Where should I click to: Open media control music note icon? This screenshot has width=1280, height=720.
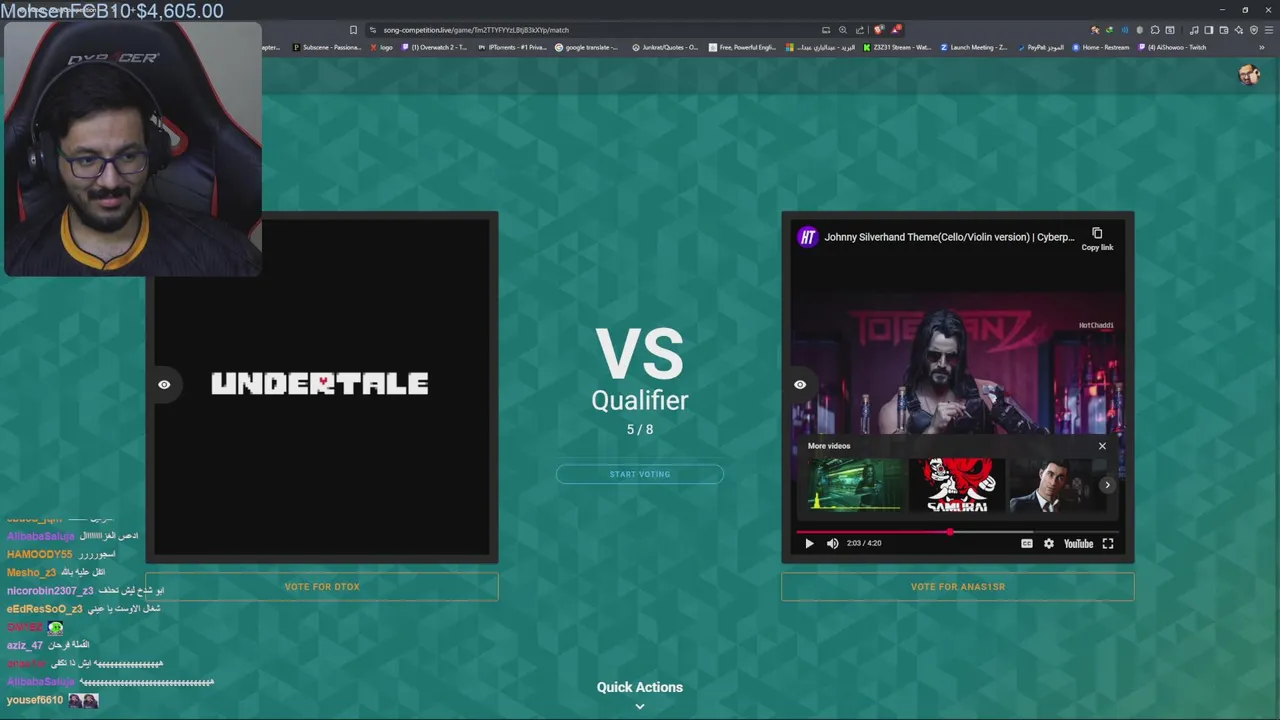pyautogui.click(x=1193, y=30)
